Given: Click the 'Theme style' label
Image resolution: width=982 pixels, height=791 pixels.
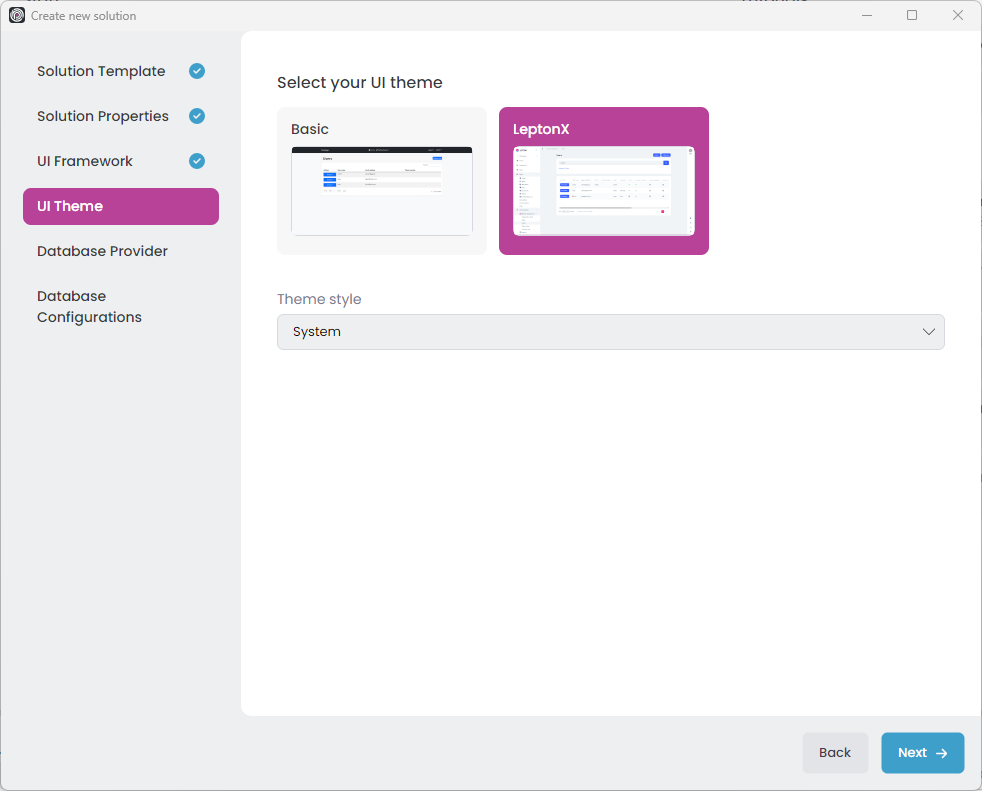Looking at the screenshot, I should (319, 299).
